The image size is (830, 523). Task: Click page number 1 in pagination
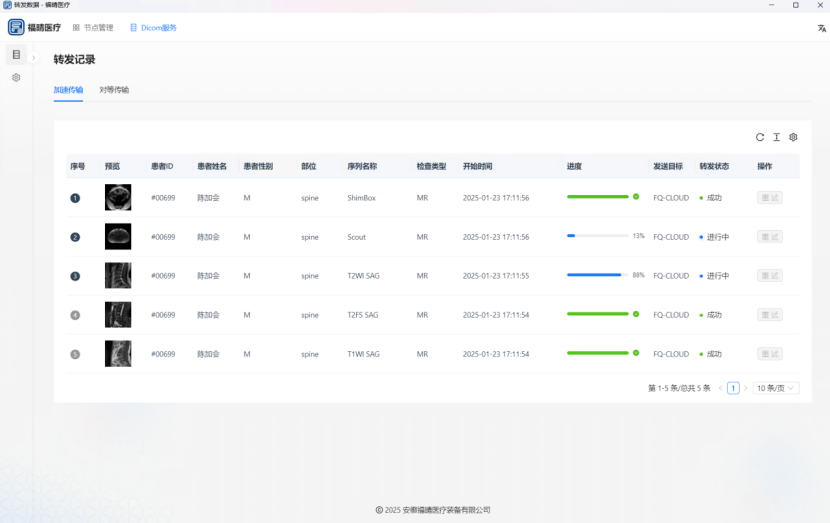(x=733, y=388)
